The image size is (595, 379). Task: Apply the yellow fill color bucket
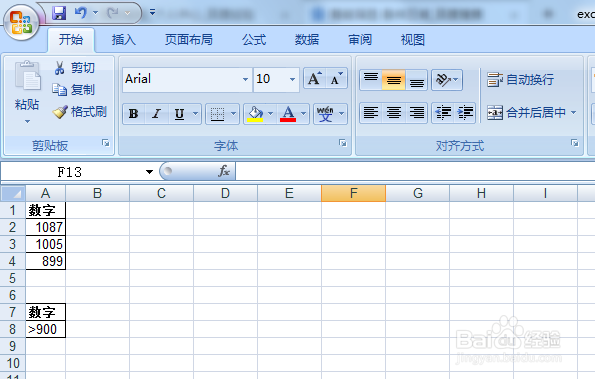tap(255, 114)
